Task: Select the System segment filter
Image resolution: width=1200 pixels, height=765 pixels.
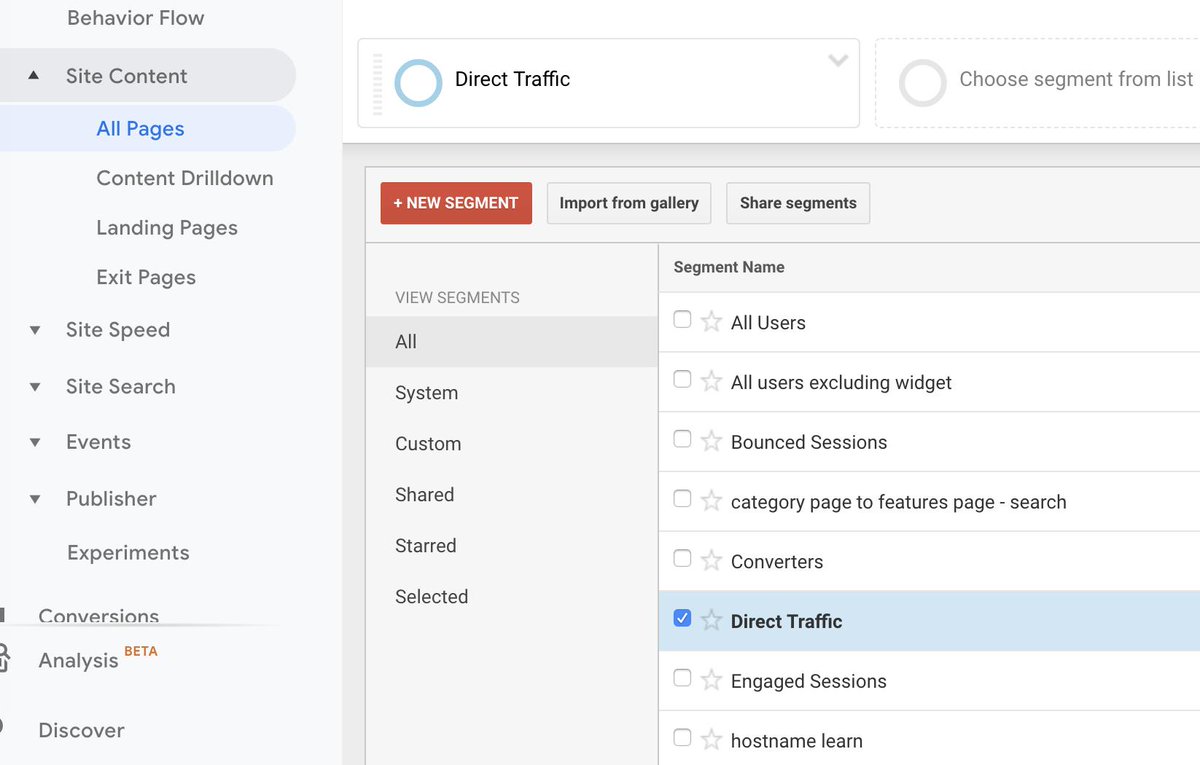Action: (x=426, y=392)
